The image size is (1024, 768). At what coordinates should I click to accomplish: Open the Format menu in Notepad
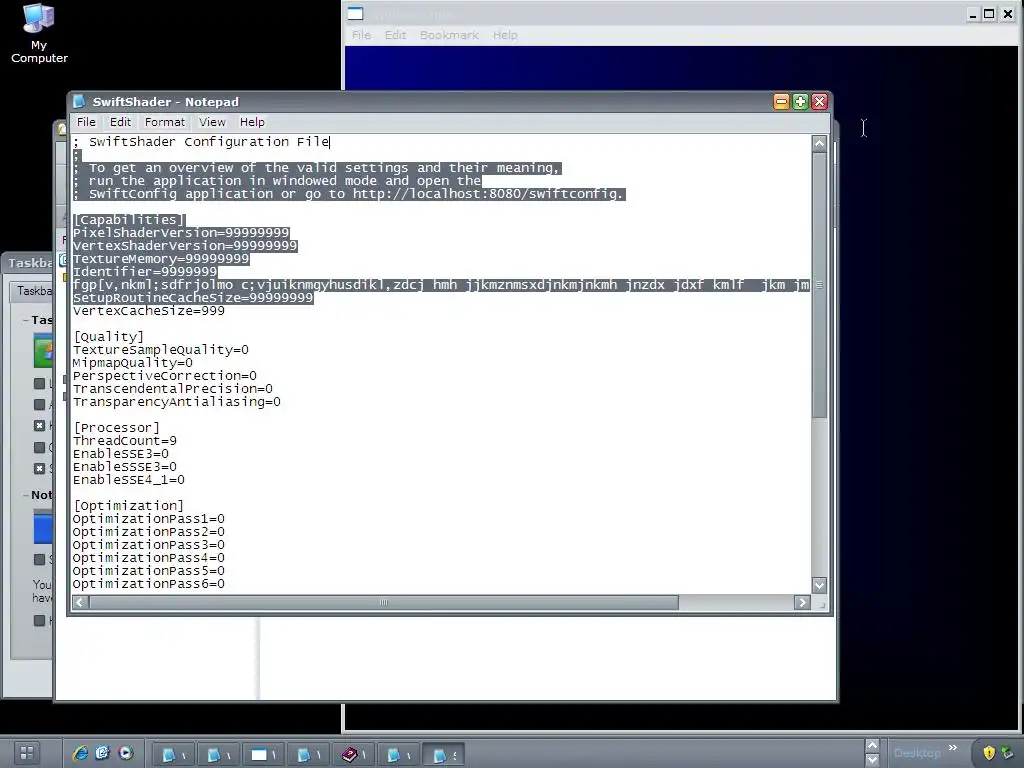tap(165, 122)
